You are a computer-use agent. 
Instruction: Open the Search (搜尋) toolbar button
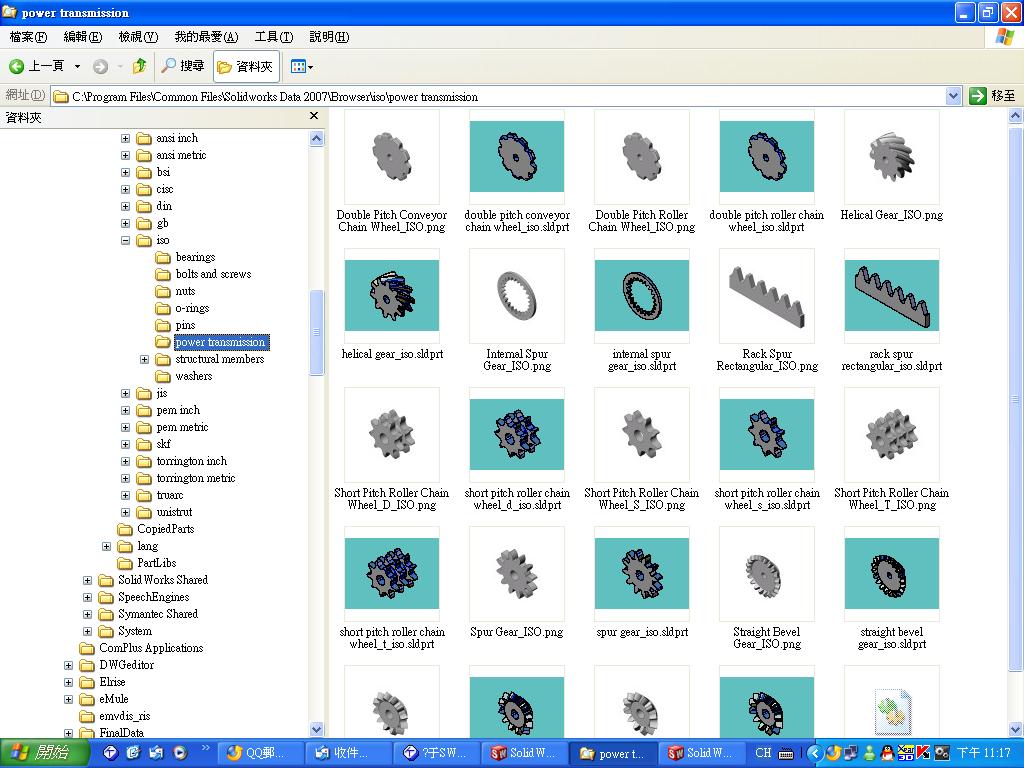tap(184, 66)
